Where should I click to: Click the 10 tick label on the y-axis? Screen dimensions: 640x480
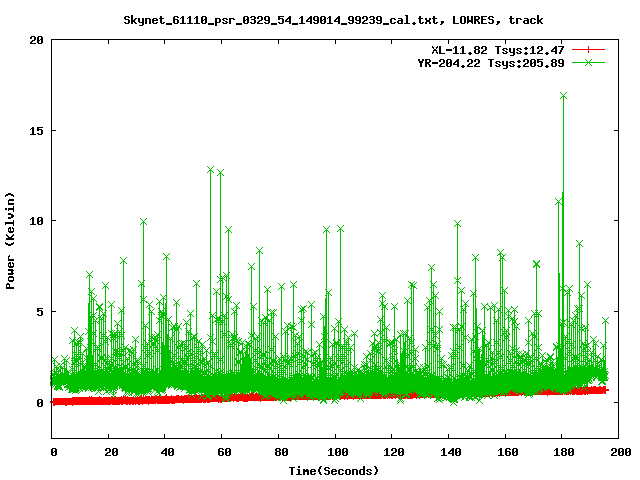pyautogui.click(x=36, y=221)
